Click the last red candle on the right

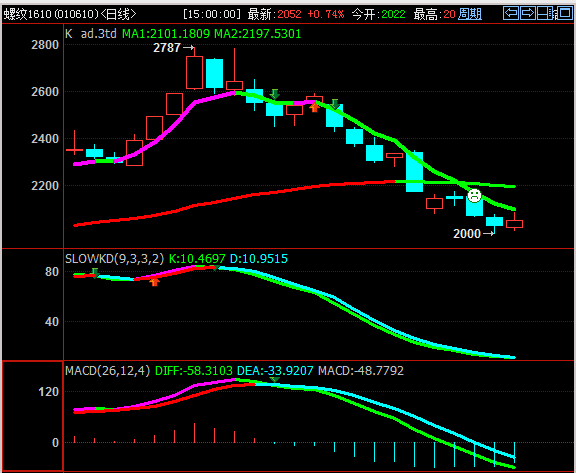(514, 224)
